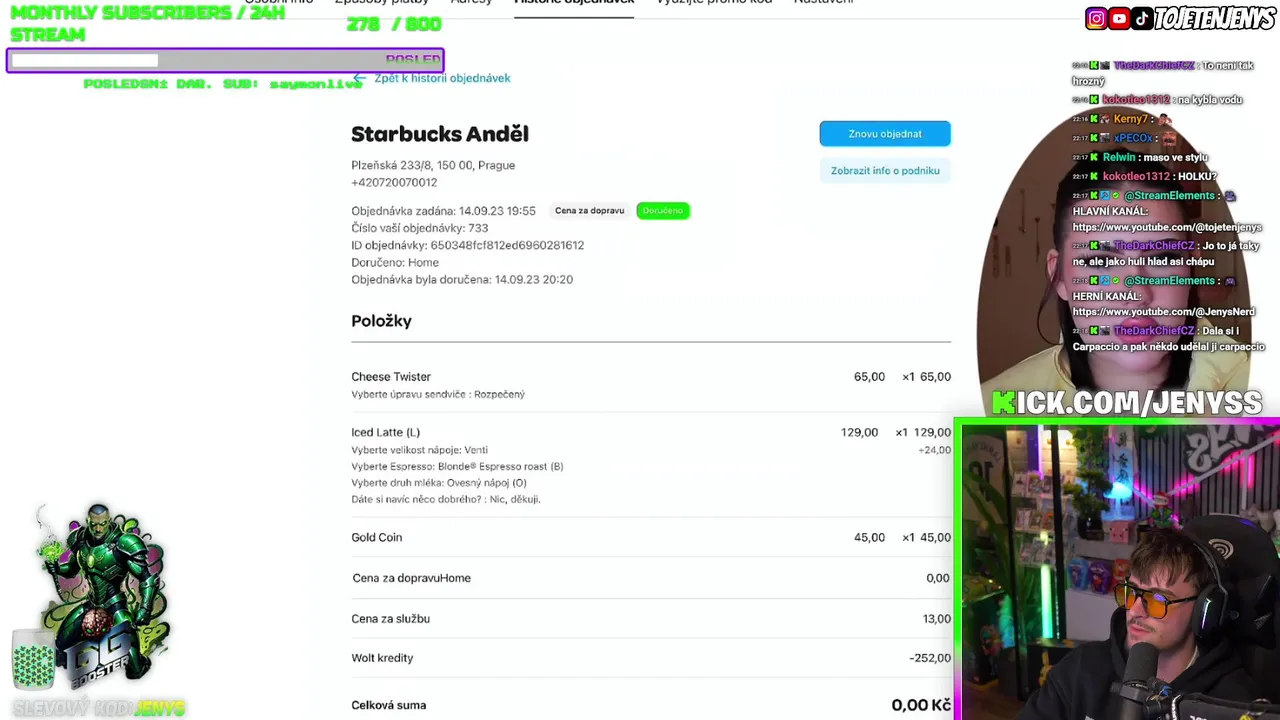The width and height of the screenshot is (1280, 720).
Task: Click username Kerny7 in chat
Action: pos(1131,119)
